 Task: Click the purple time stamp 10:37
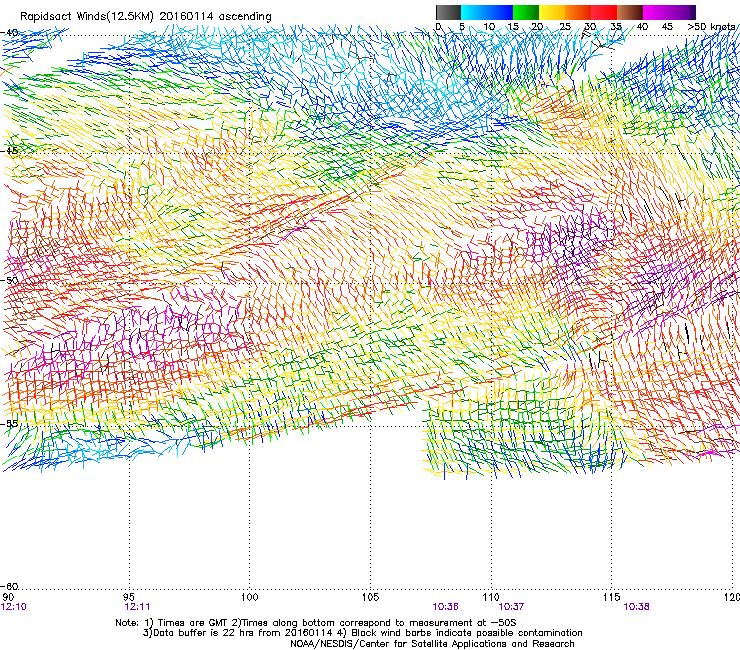[x=511, y=607]
